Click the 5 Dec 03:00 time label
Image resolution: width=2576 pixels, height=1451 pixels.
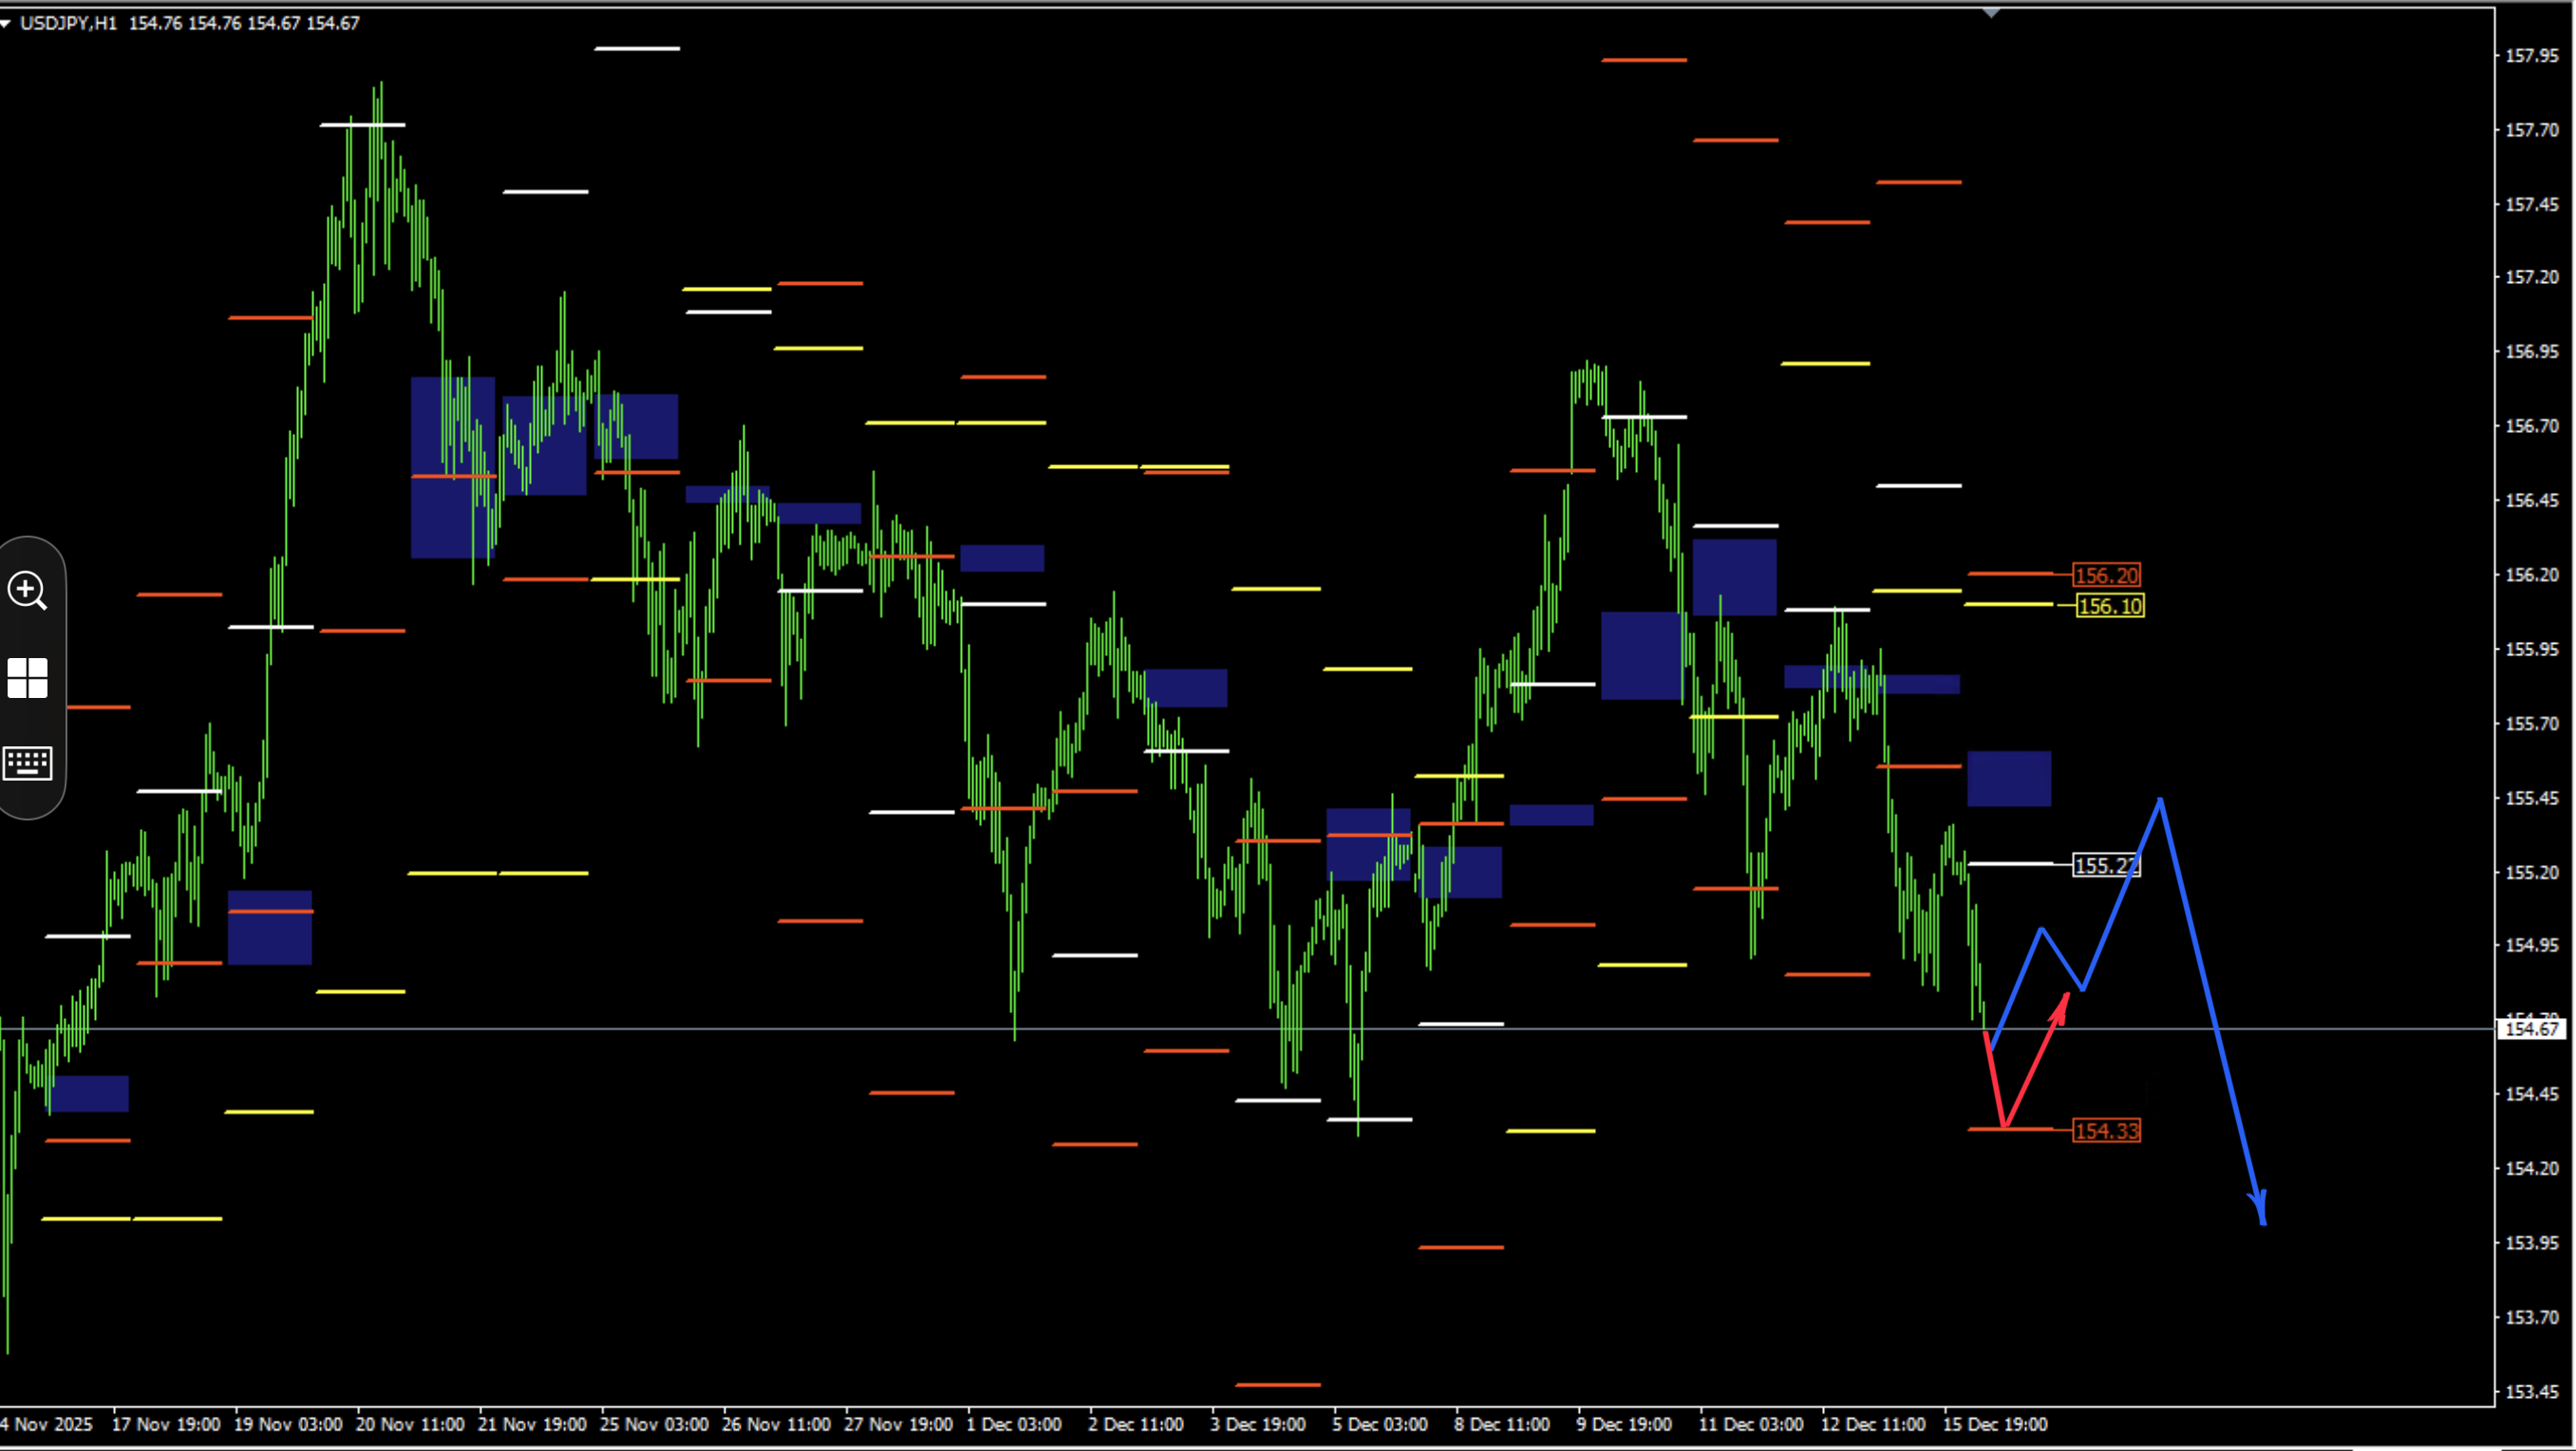(x=1380, y=1424)
